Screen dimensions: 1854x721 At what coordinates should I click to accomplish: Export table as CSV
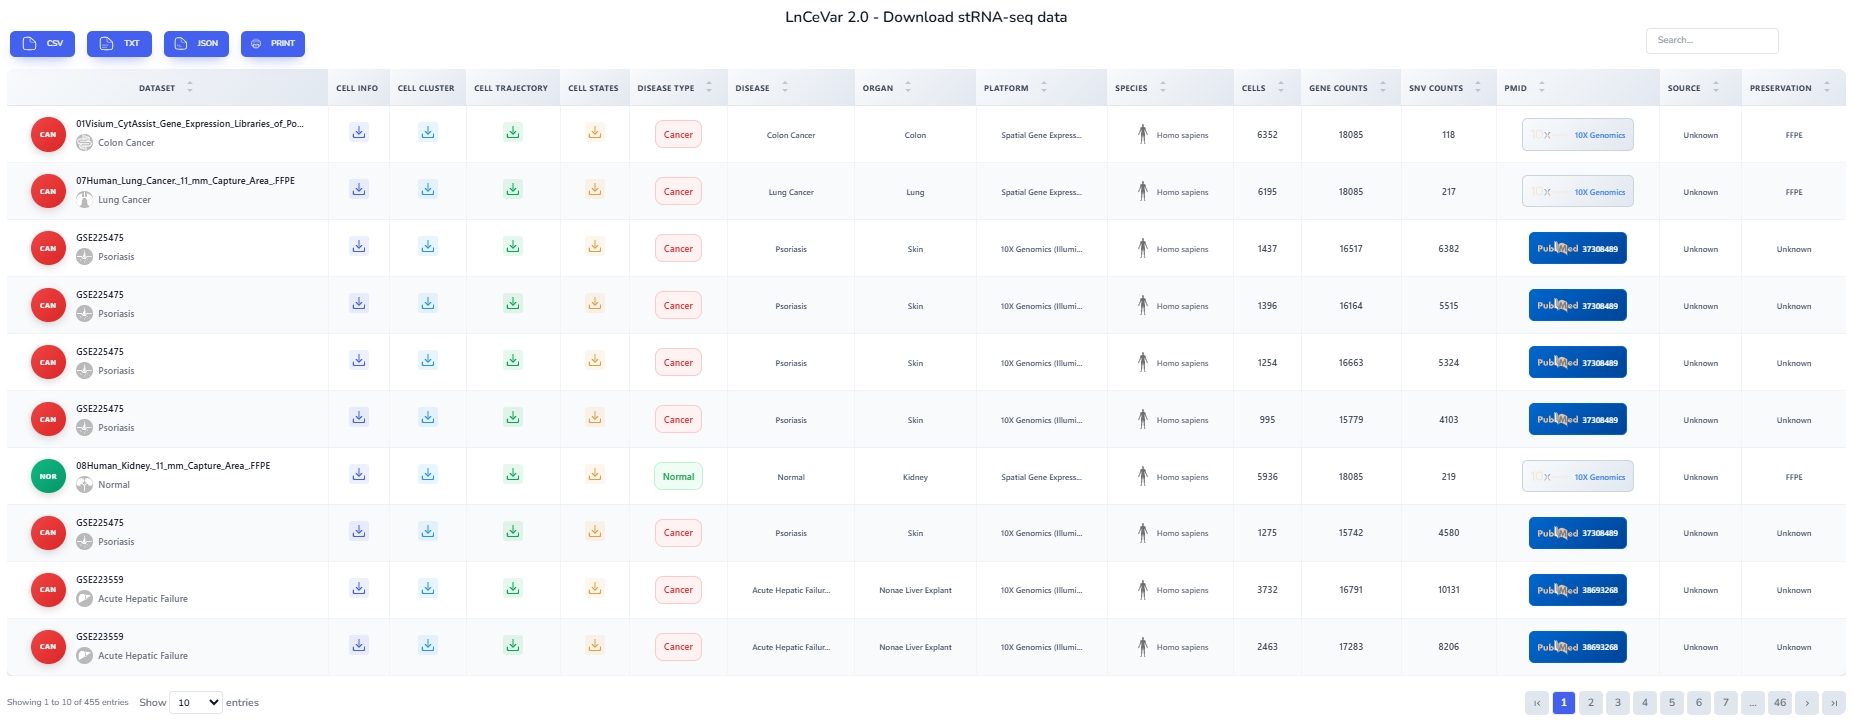click(43, 44)
